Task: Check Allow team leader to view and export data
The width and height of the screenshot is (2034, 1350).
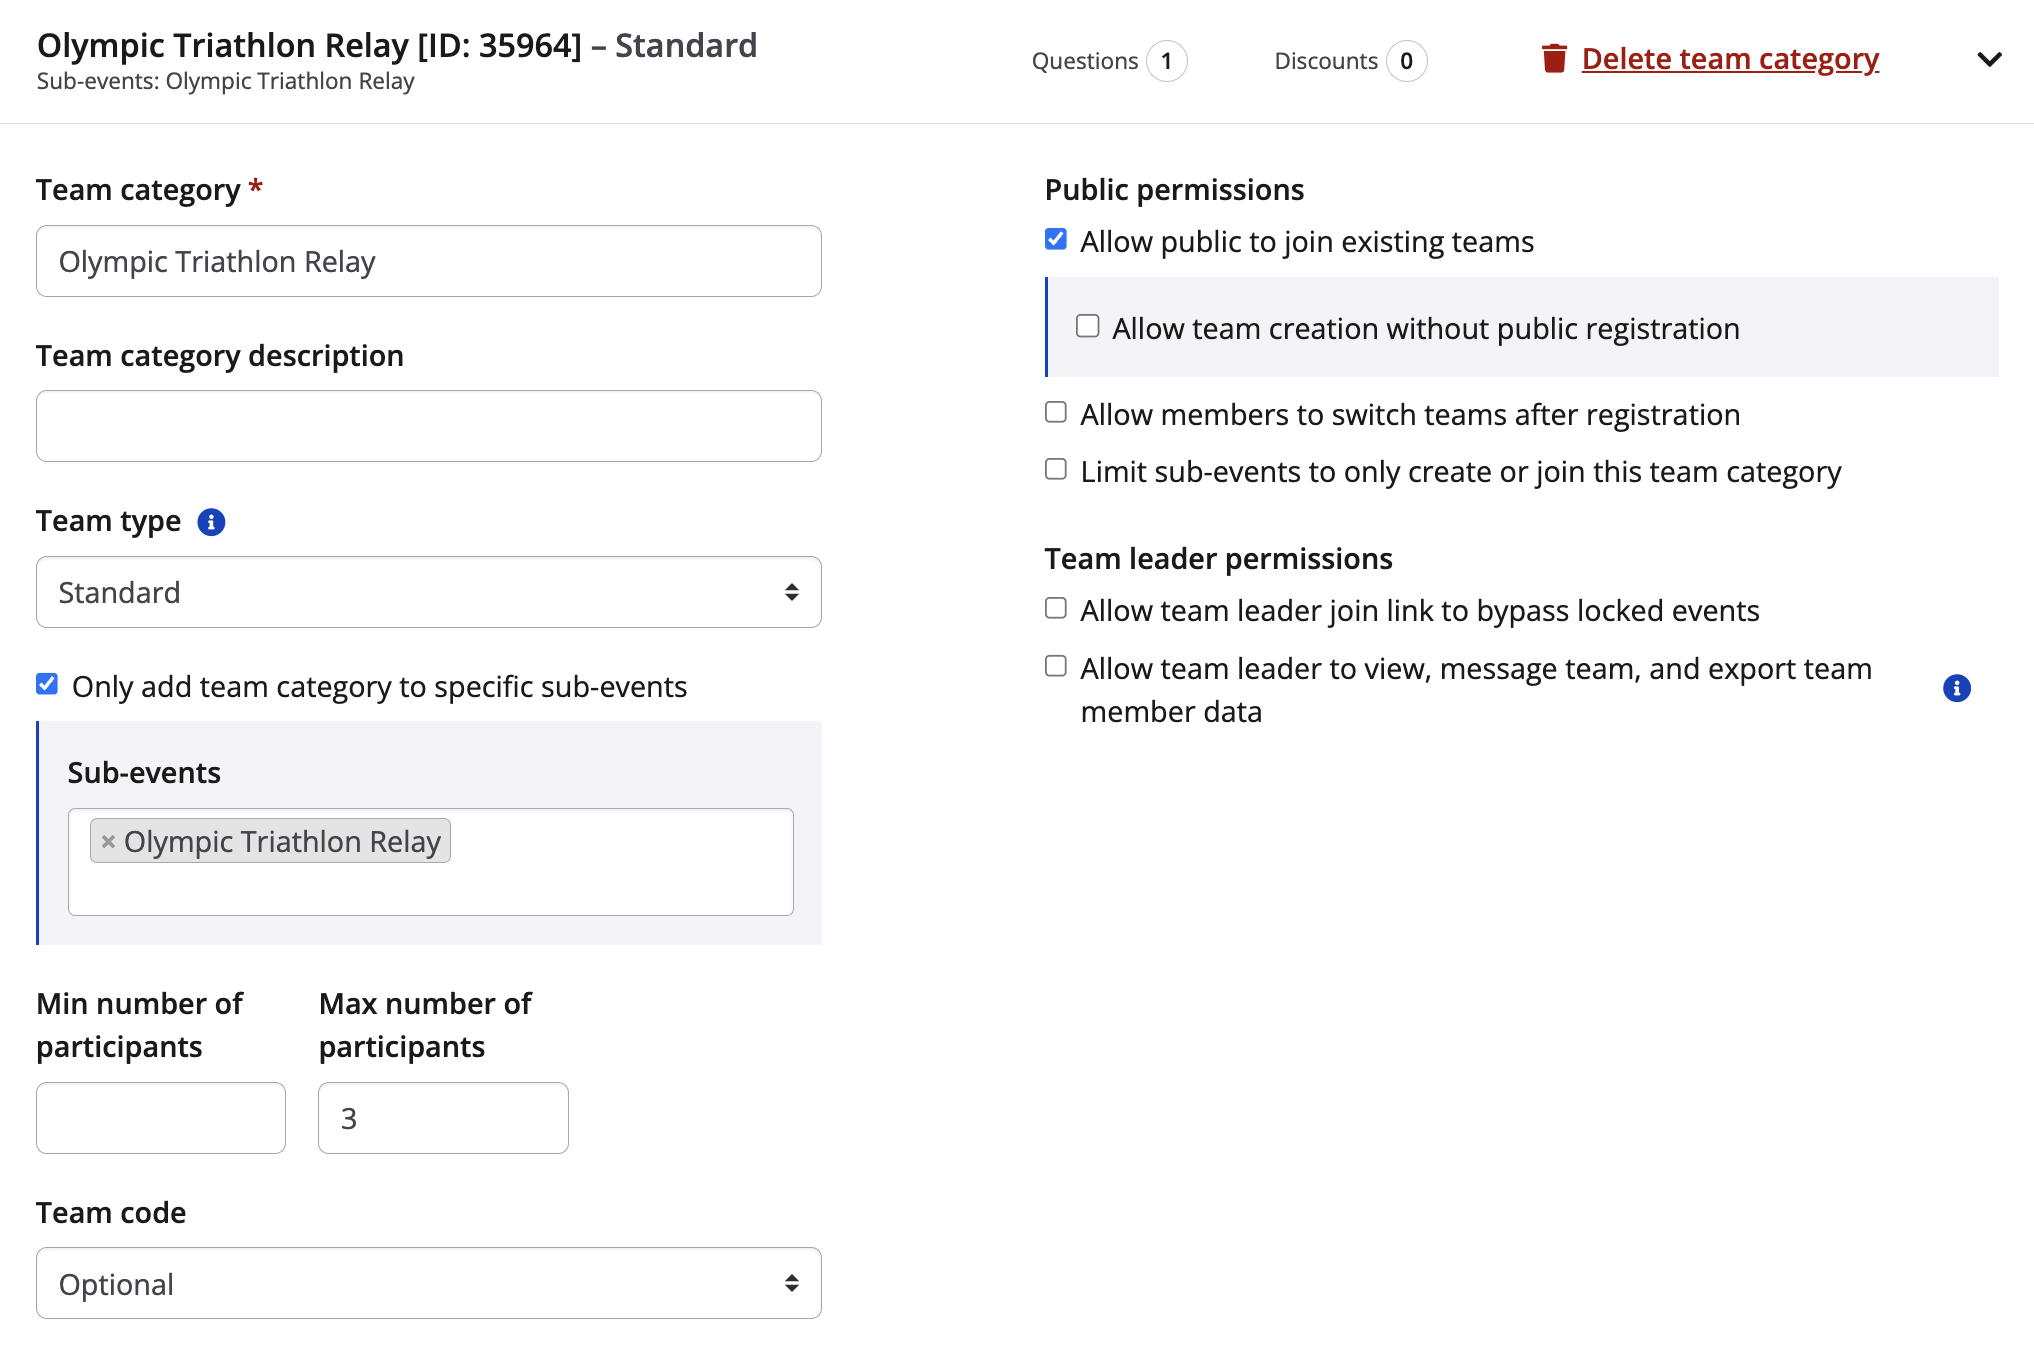Action: click(x=1056, y=667)
